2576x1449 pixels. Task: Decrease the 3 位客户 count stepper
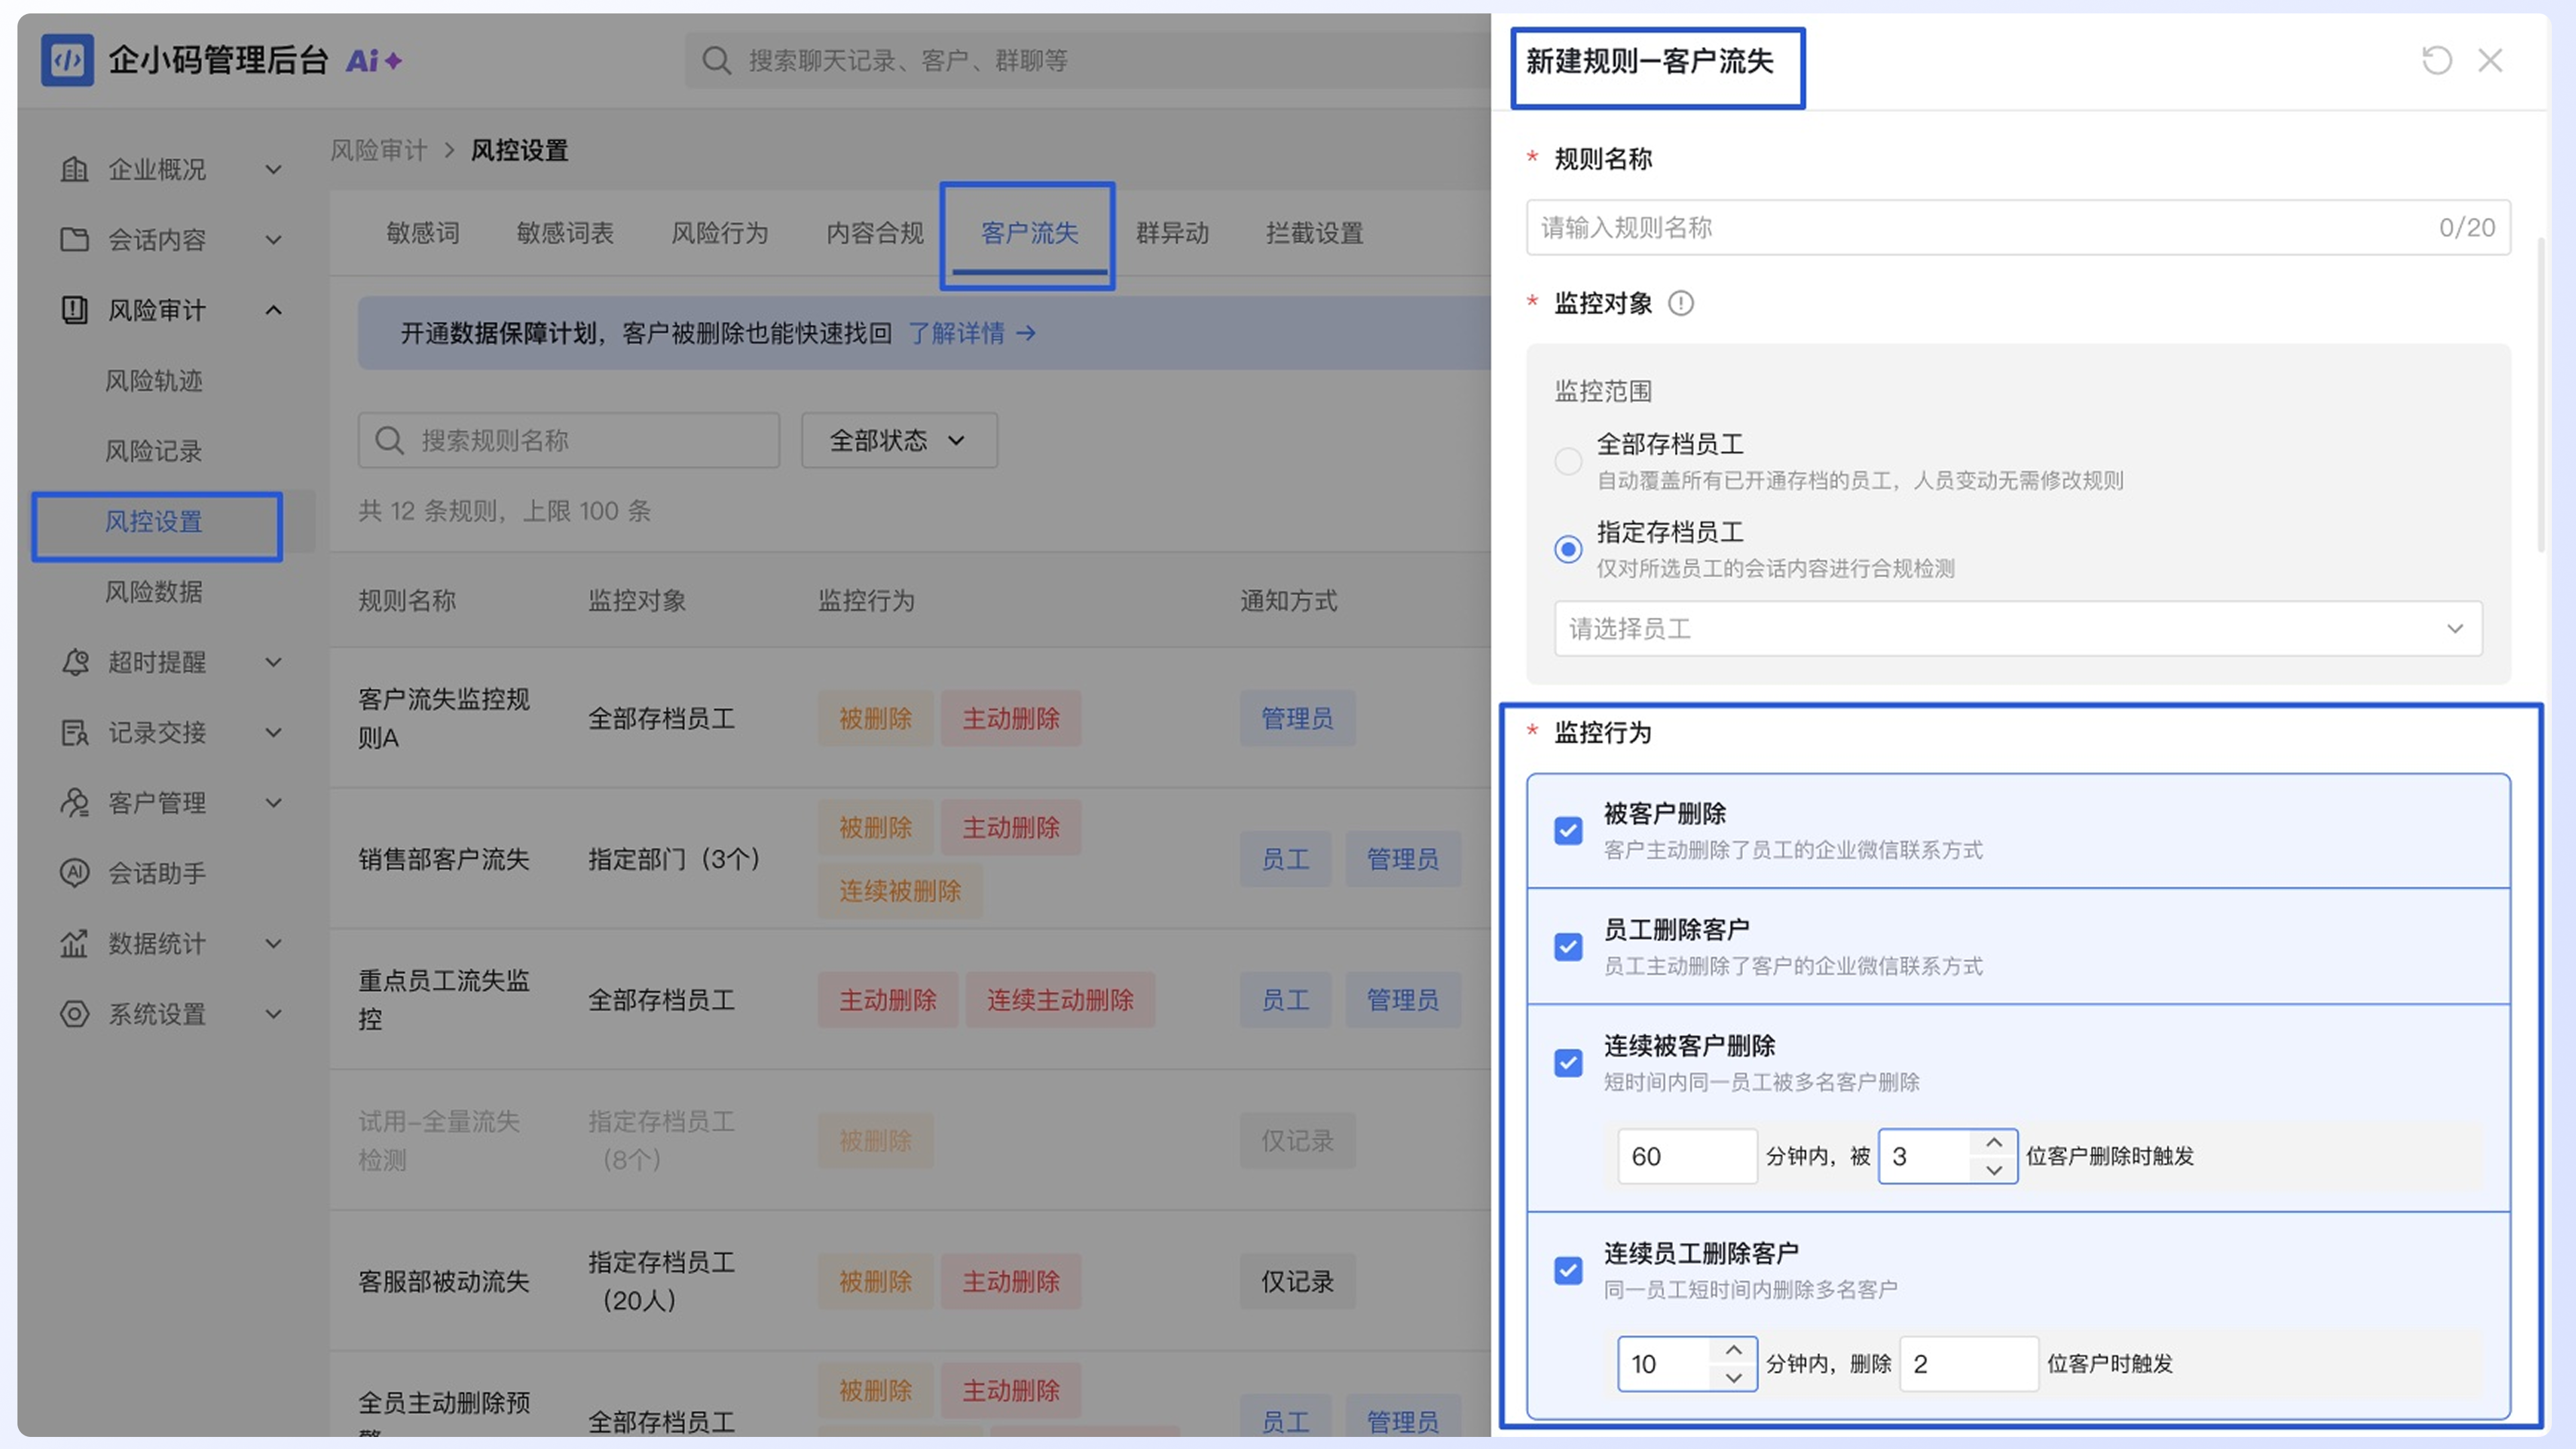pos(1994,1169)
